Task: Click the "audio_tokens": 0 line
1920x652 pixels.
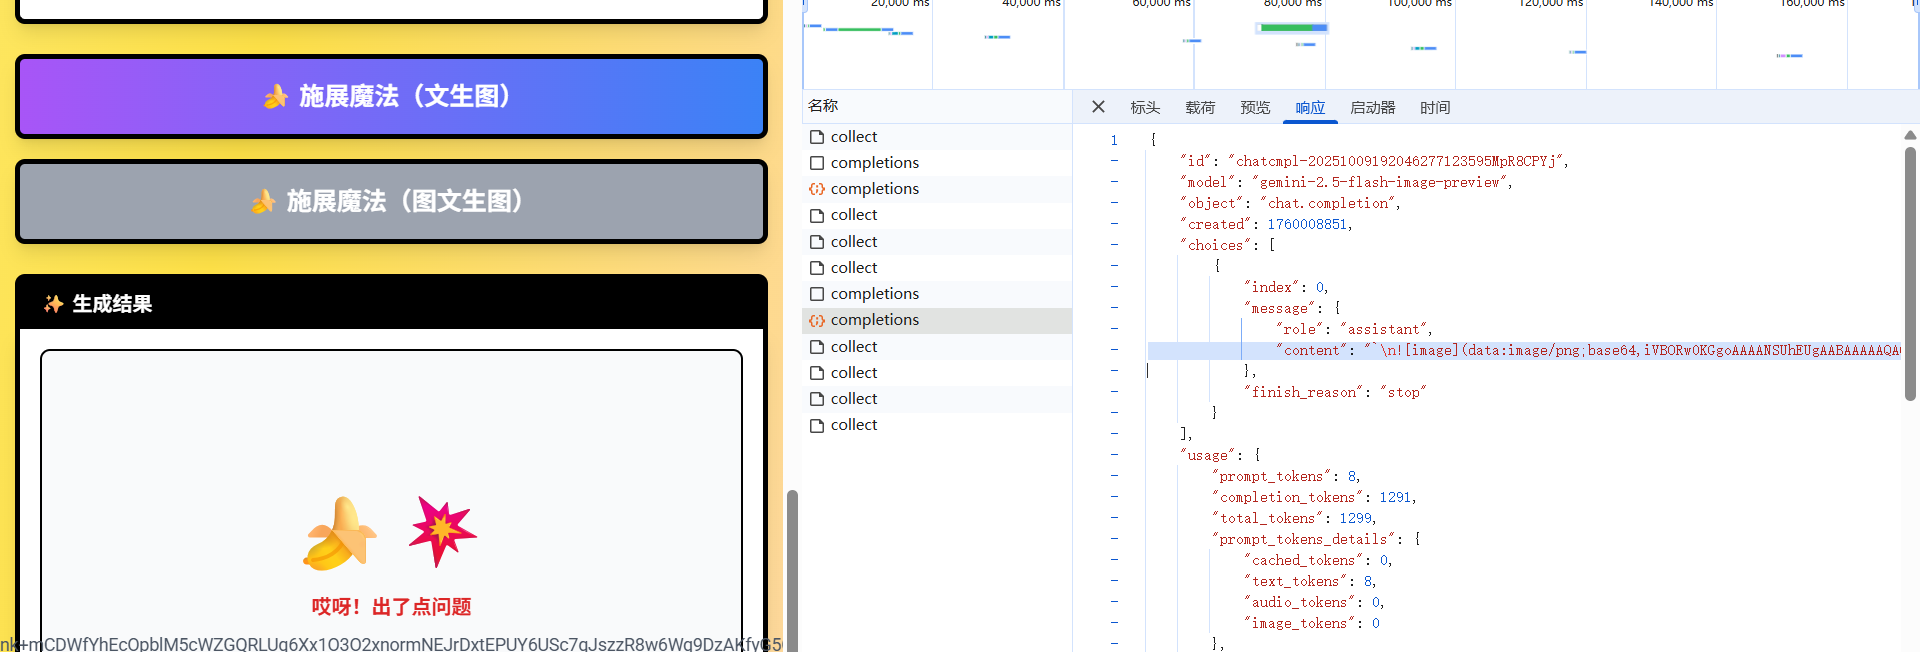Action: pyautogui.click(x=1314, y=602)
